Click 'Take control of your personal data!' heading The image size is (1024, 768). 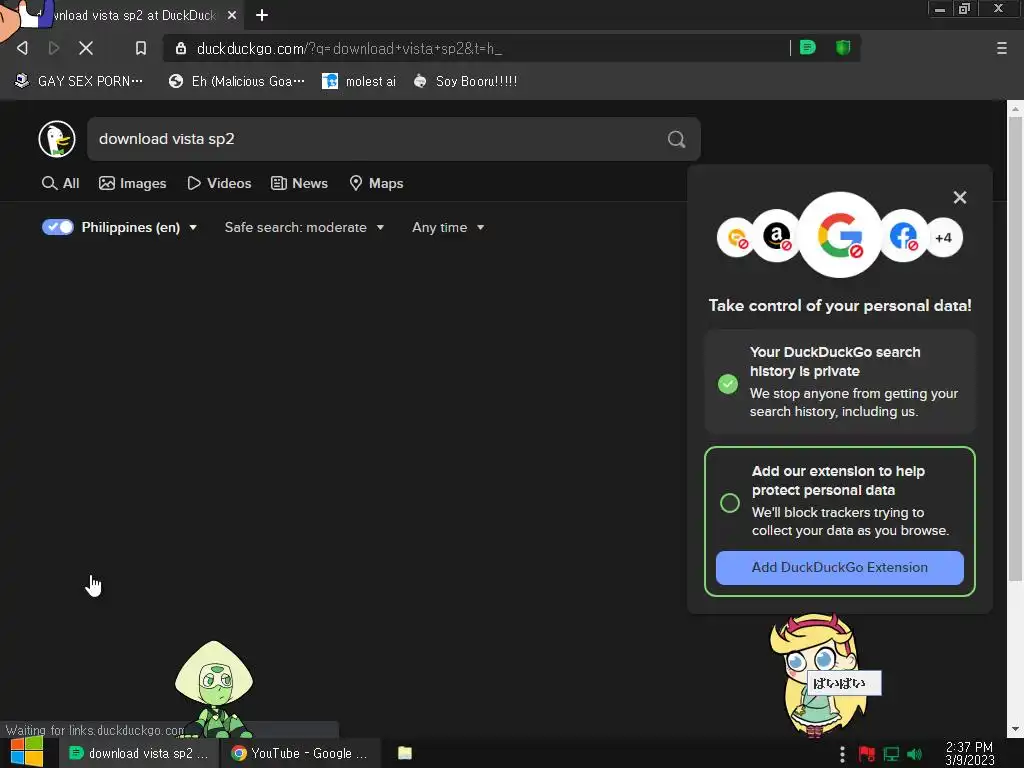coord(840,306)
